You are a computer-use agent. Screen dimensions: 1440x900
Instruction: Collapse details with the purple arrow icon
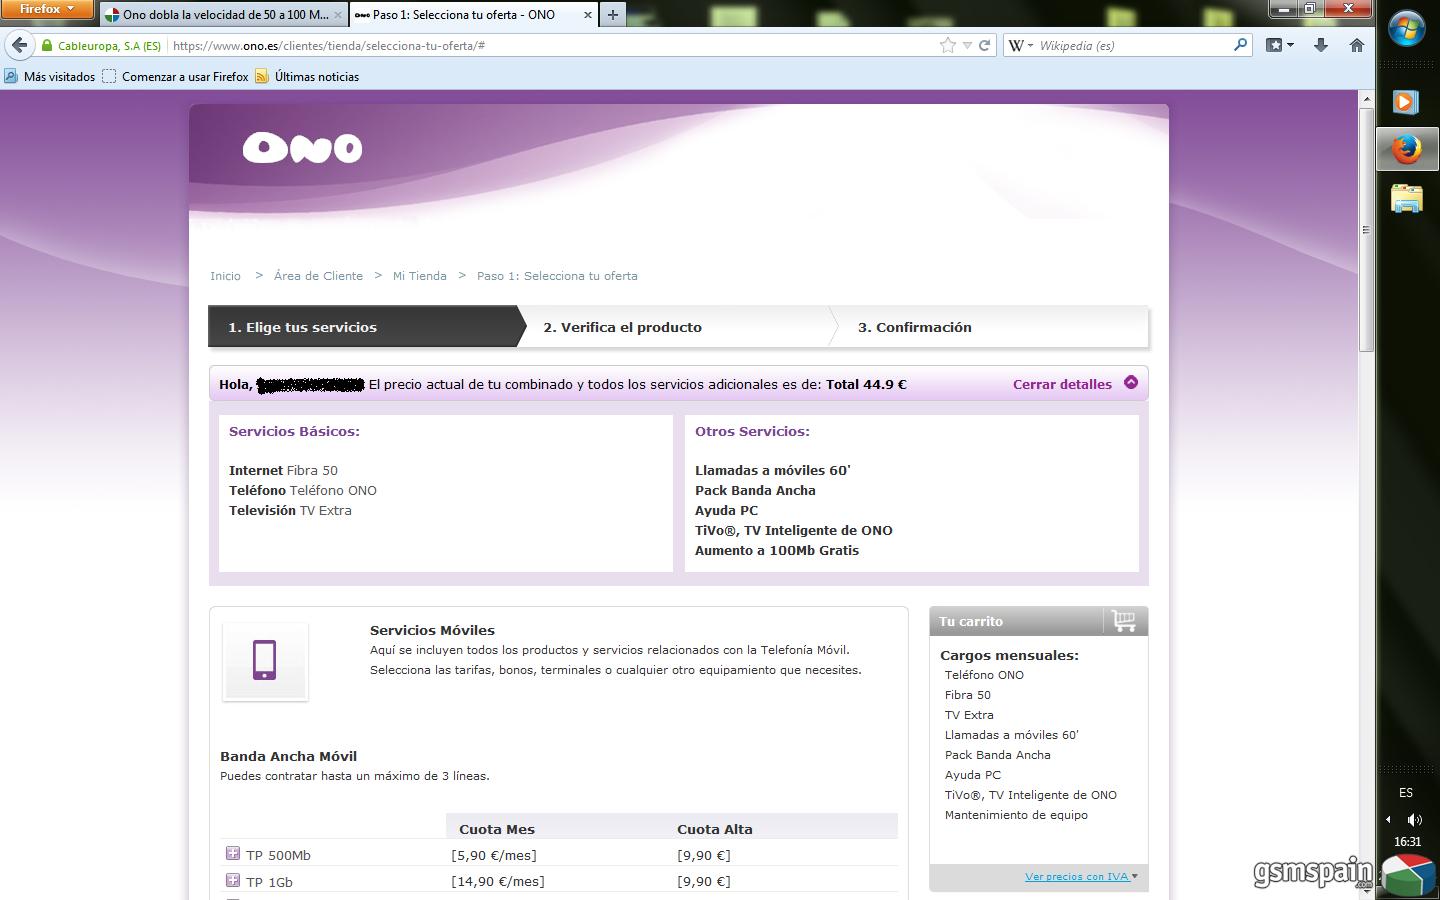coord(1131,382)
